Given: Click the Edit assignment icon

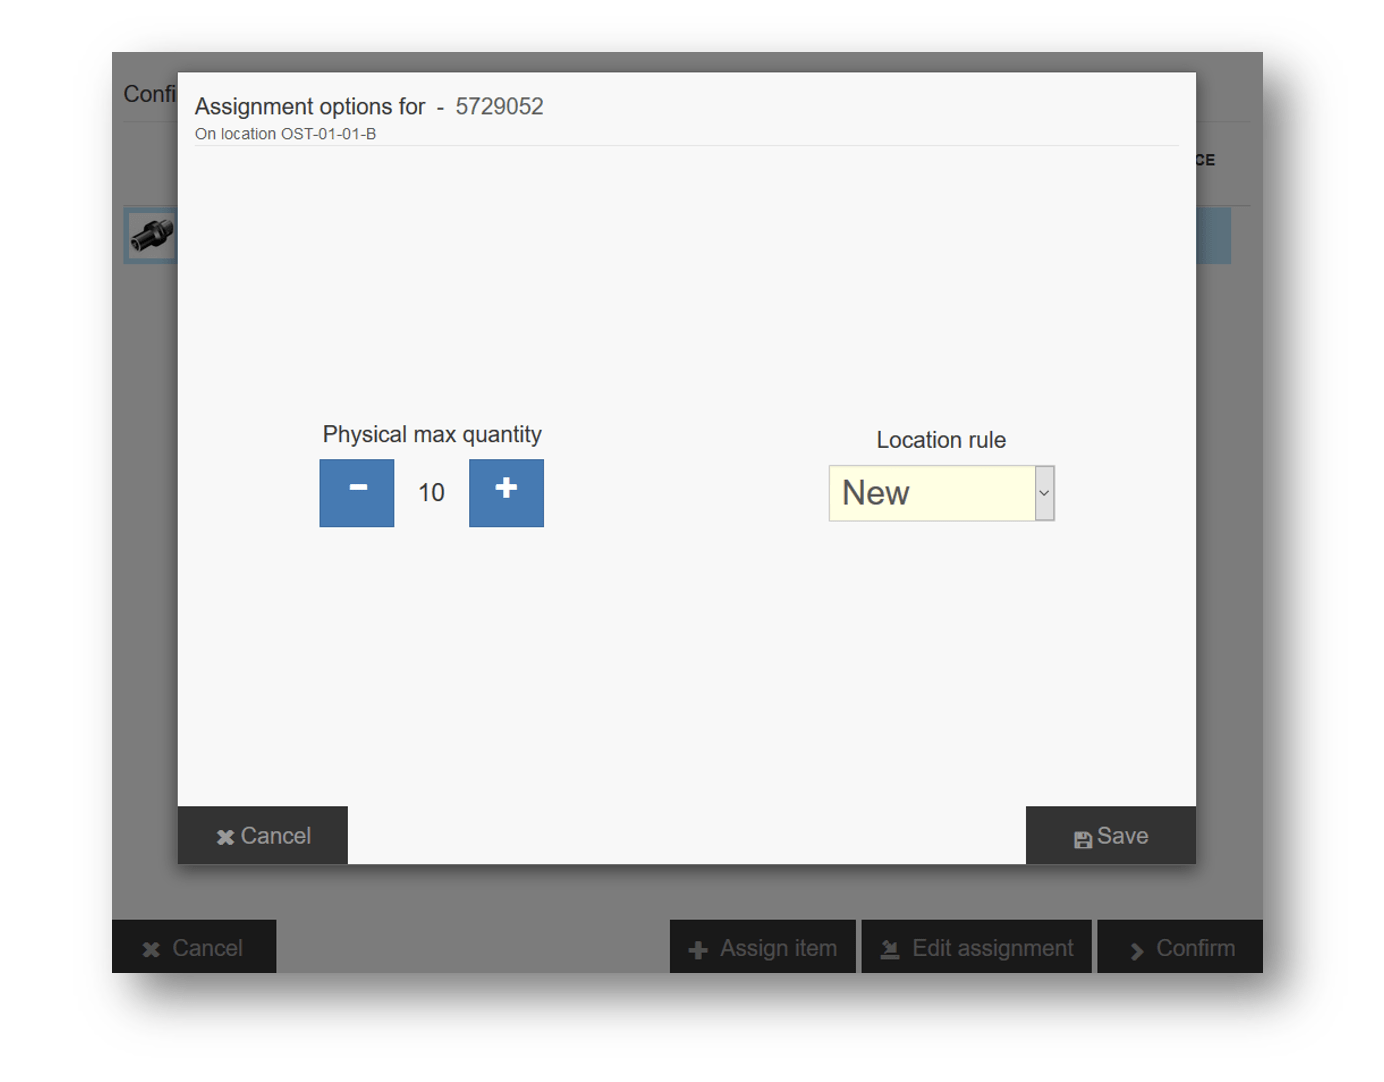Looking at the screenshot, I should pos(889,950).
